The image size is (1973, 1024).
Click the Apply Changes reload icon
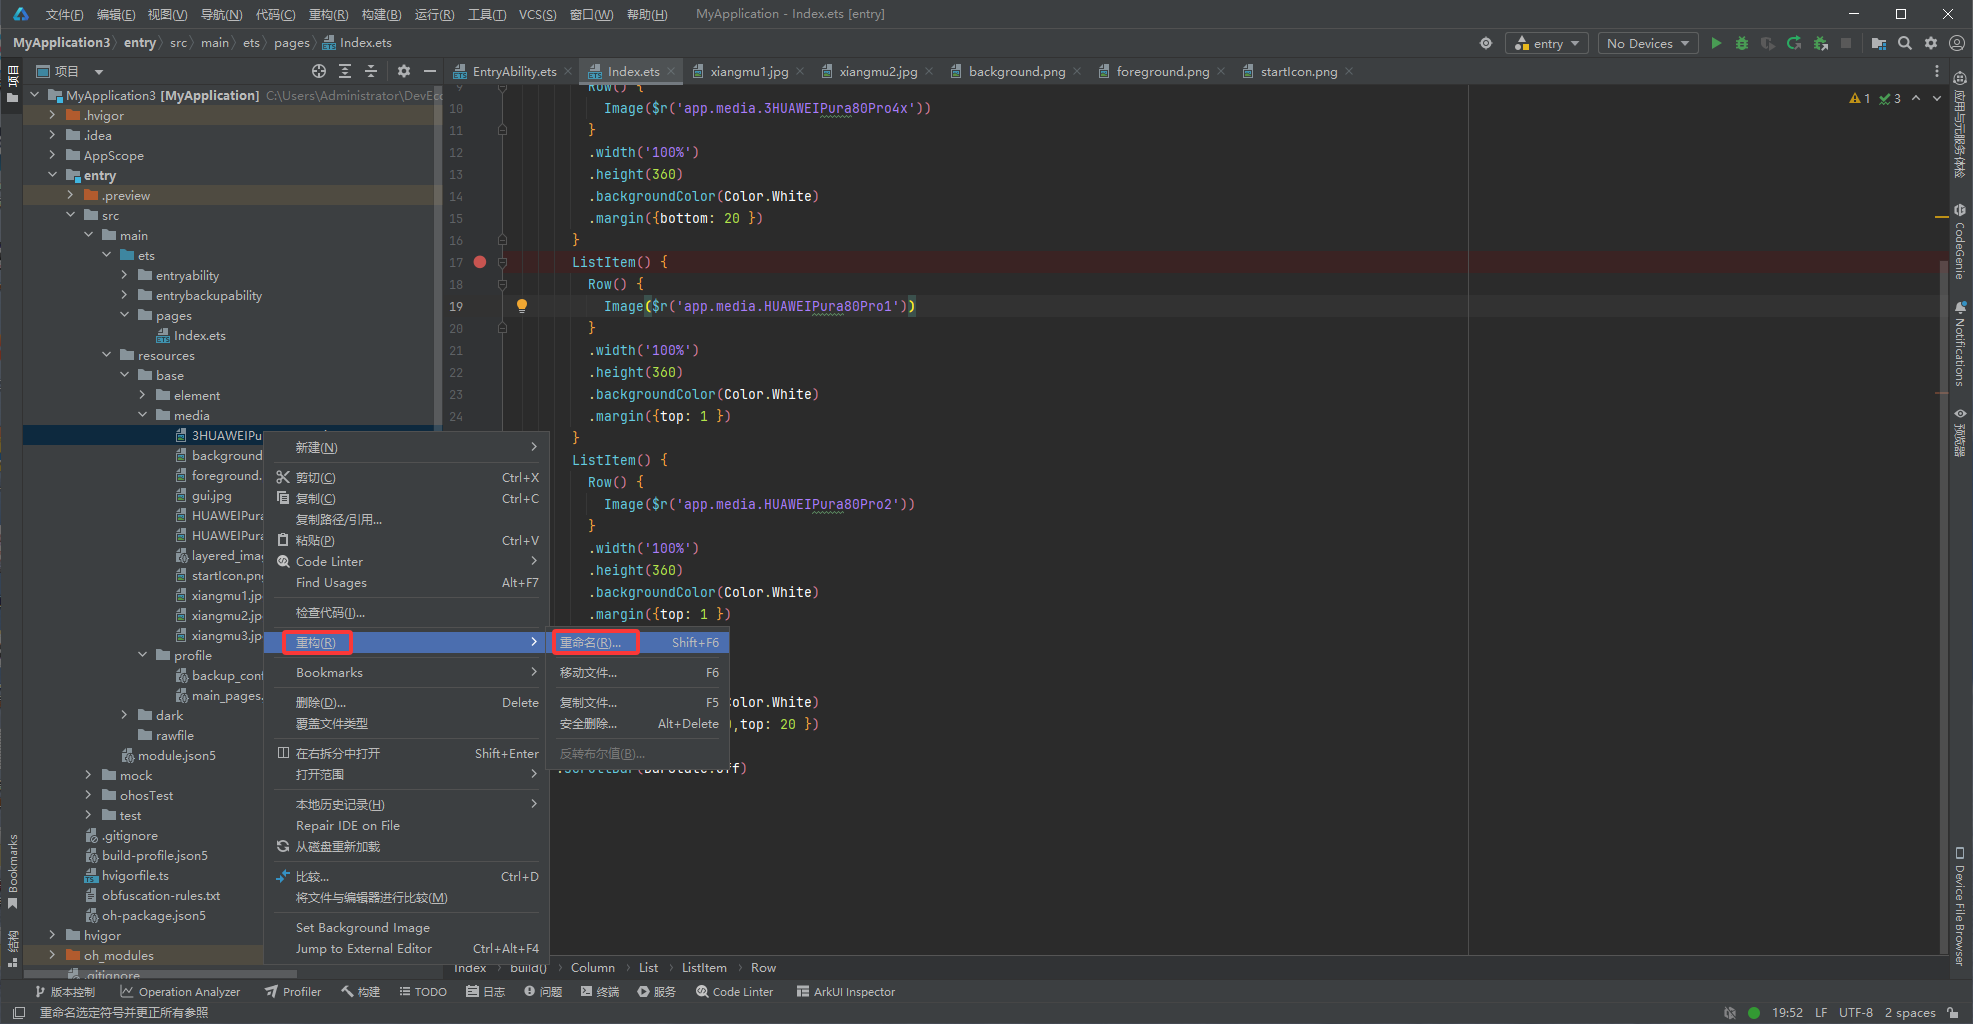point(1794,43)
